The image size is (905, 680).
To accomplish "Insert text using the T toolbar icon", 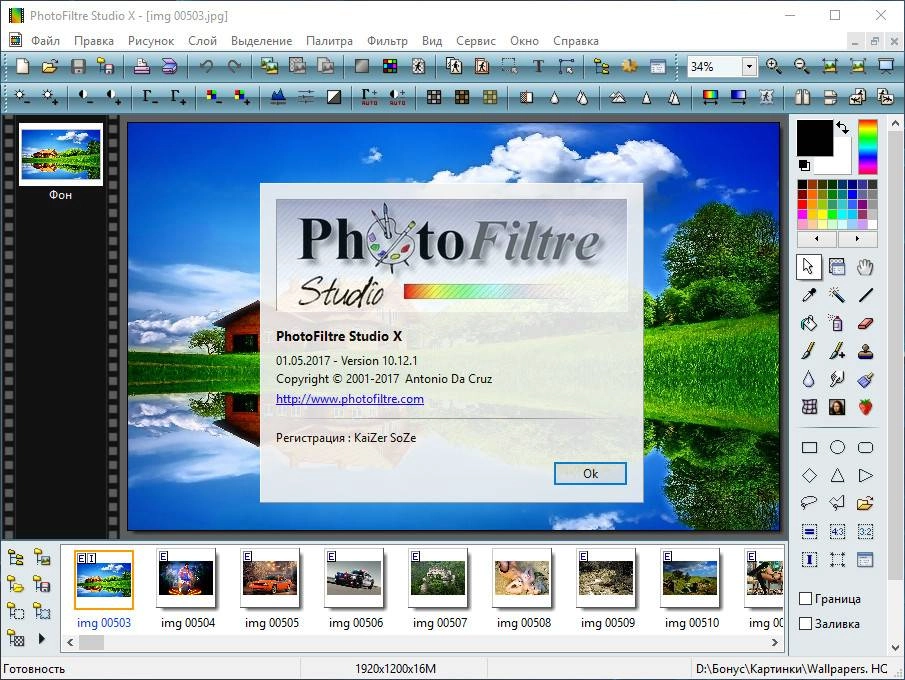I will (x=538, y=66).
